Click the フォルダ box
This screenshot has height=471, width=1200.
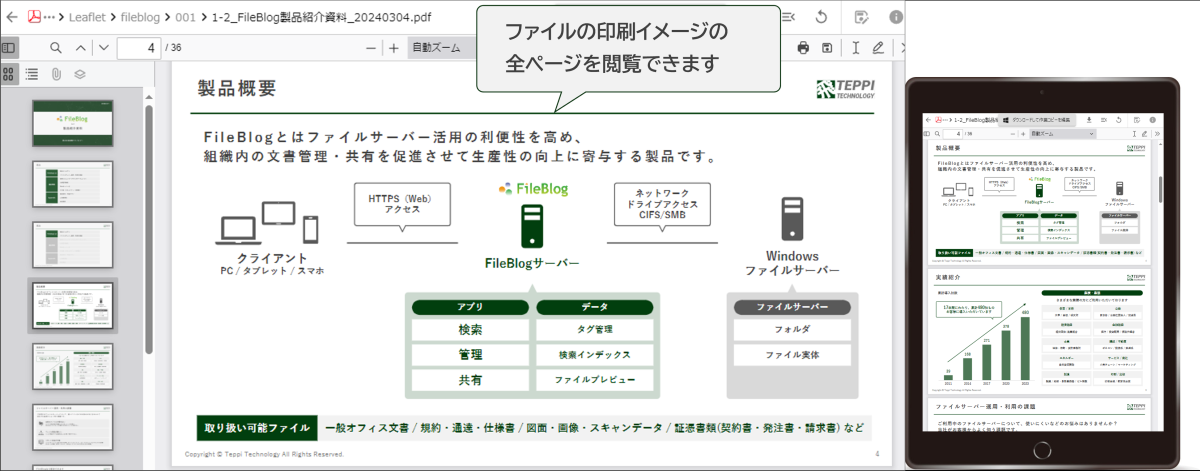[794, 329]
